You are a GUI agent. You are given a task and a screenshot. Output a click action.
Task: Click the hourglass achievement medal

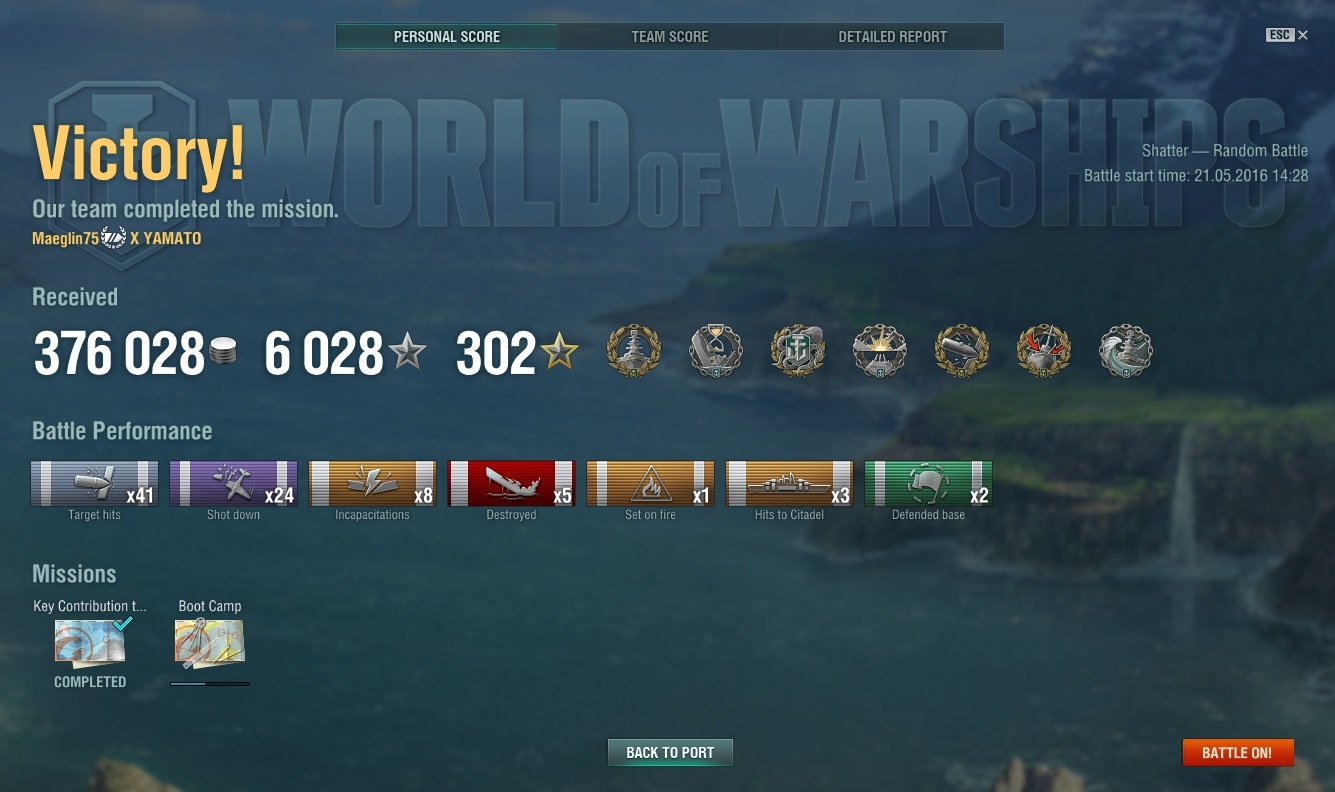[x=716, y=351]
